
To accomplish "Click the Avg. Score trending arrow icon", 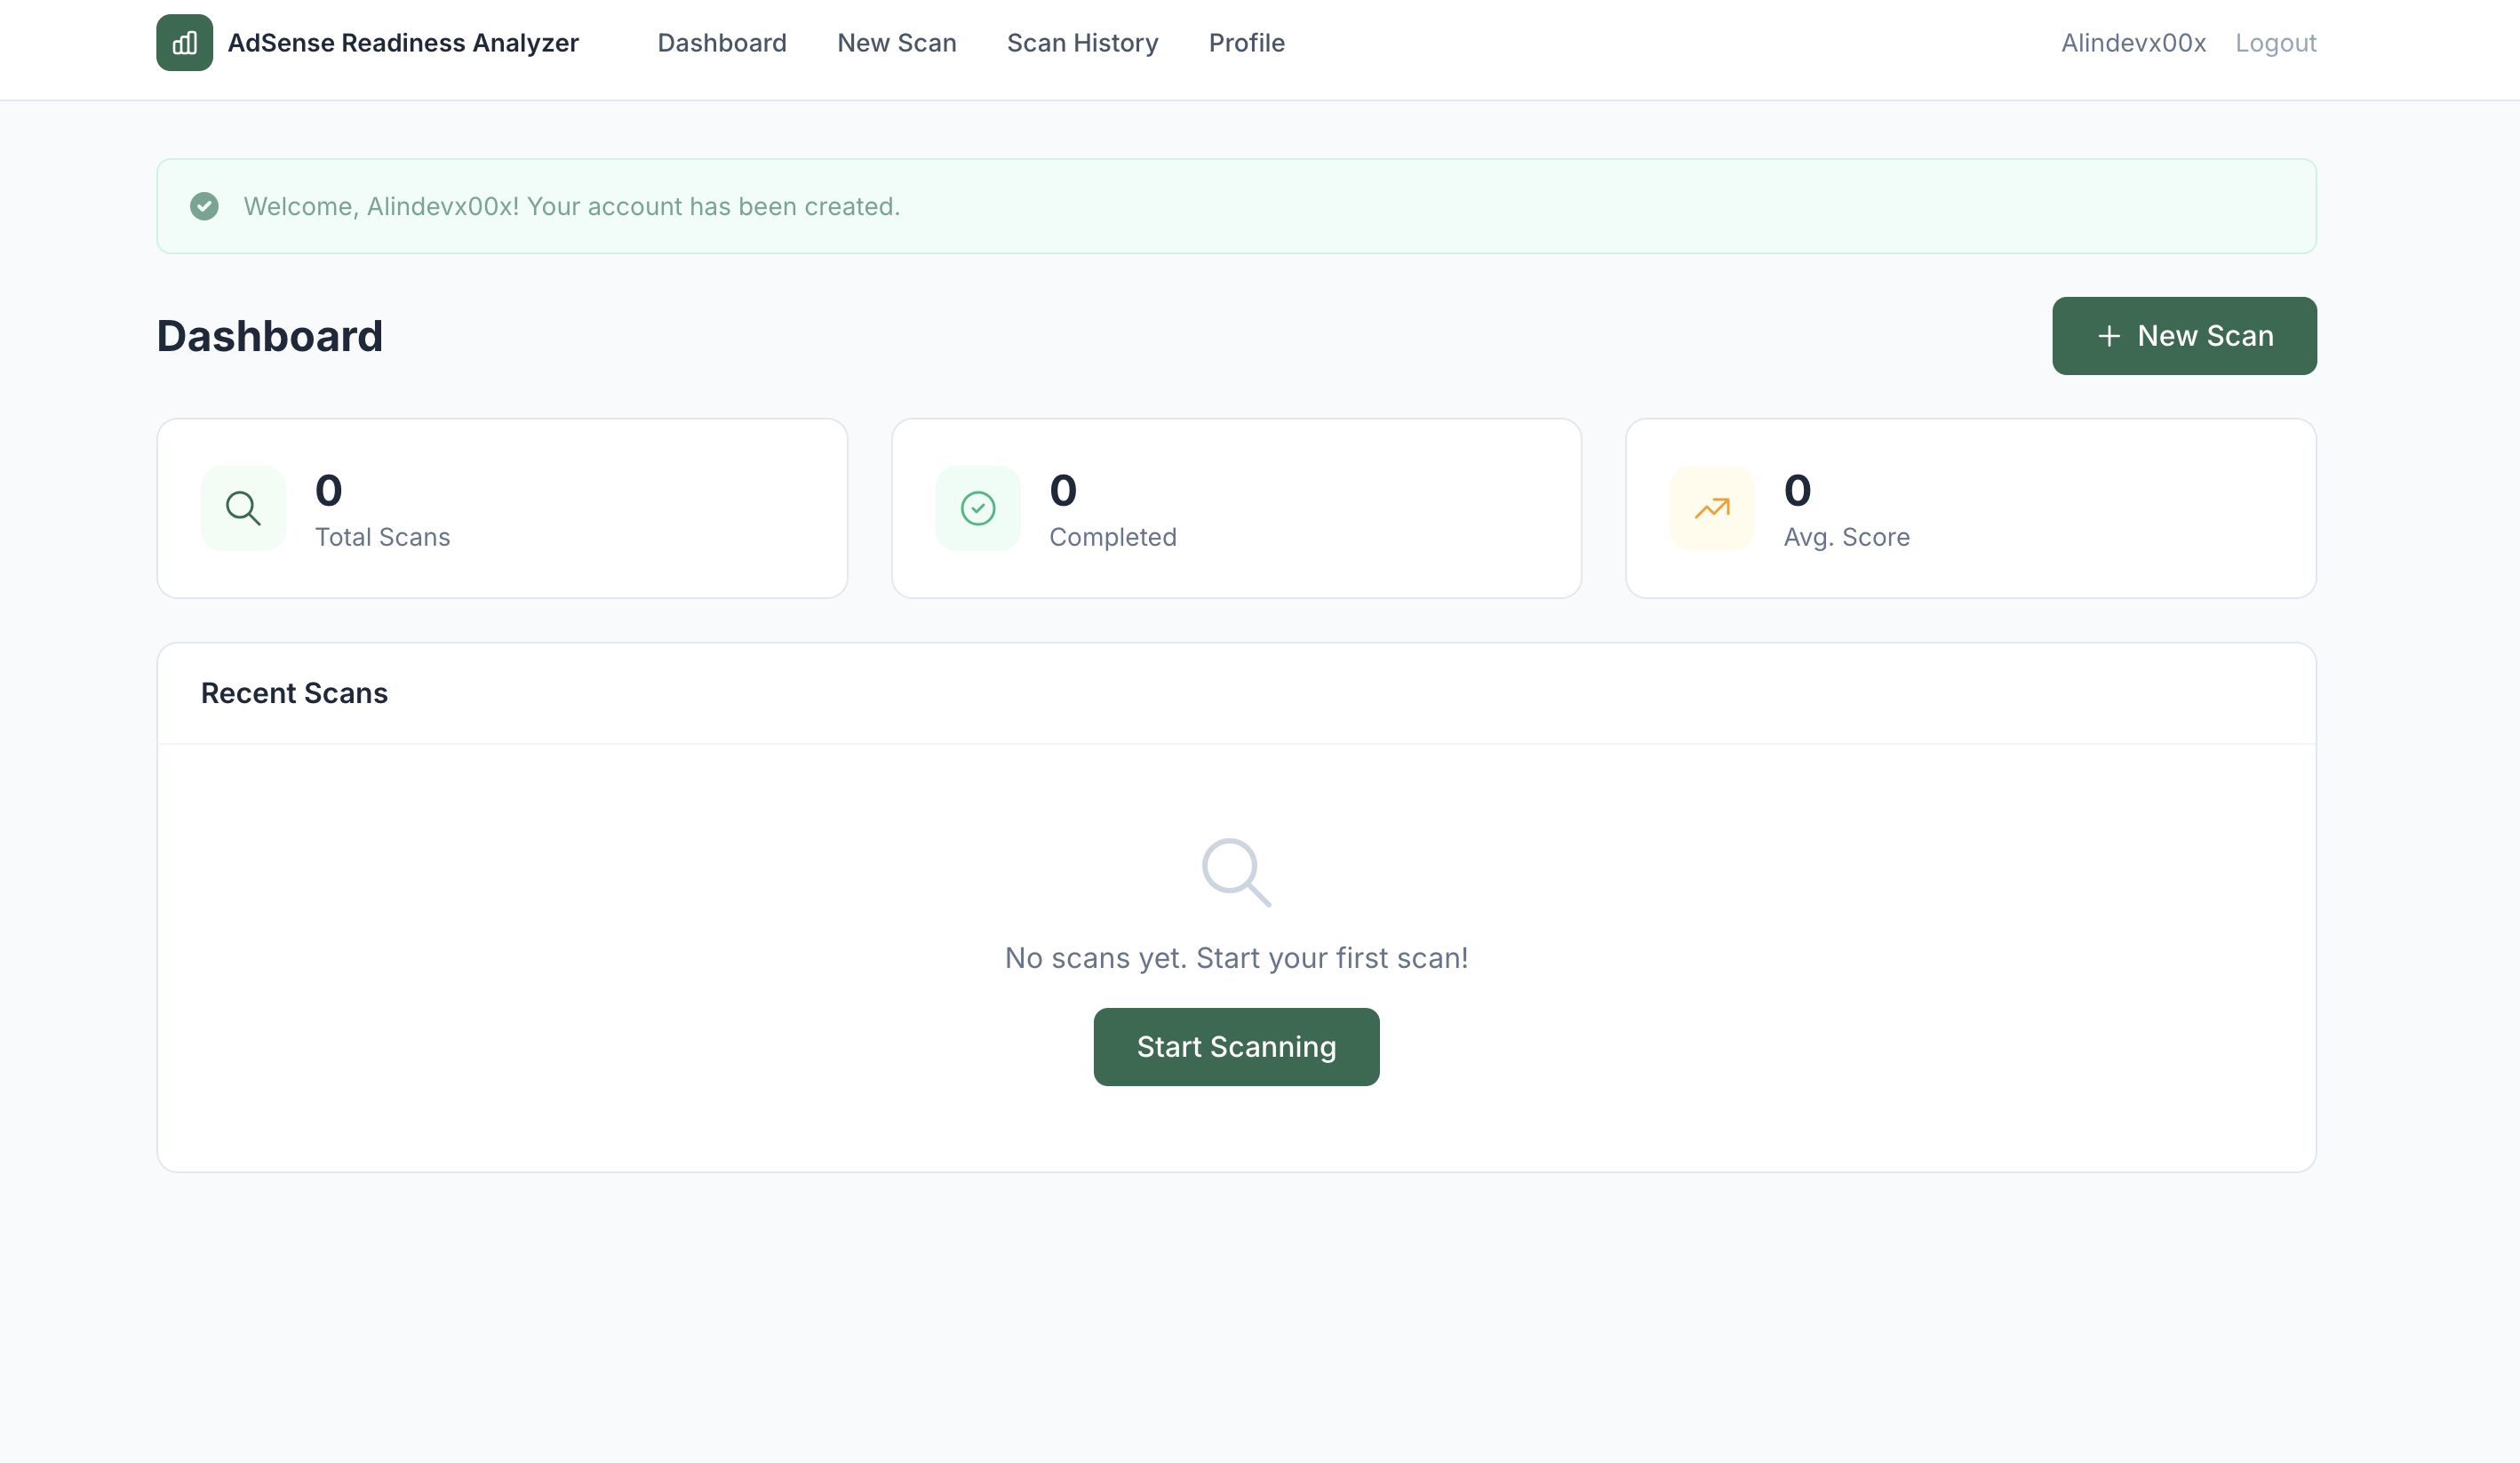I will point(1711,508).
